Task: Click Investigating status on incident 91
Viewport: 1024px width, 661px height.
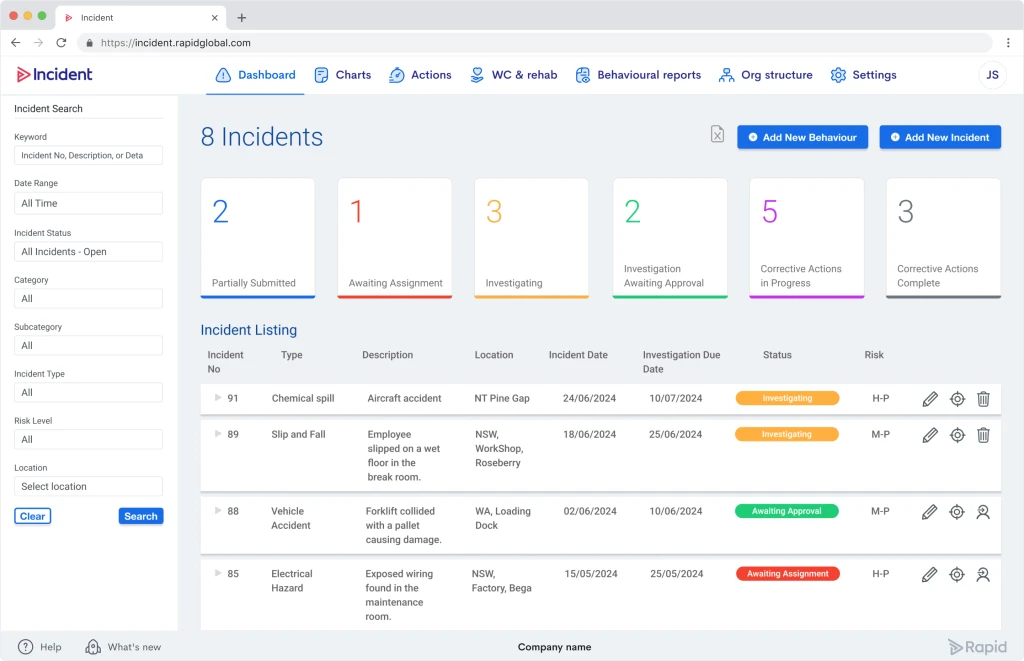Action: click(x=787, y=398)
